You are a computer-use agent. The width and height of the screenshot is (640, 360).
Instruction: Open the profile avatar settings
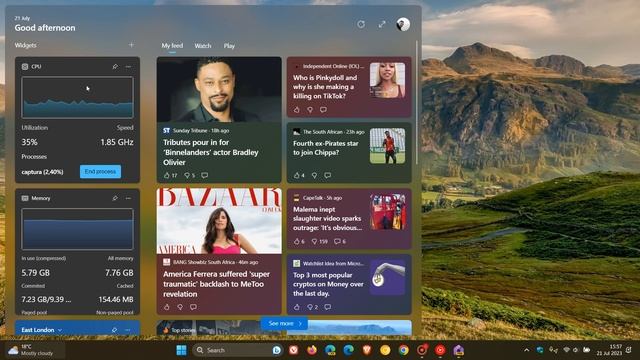click(x=403, y=24)
